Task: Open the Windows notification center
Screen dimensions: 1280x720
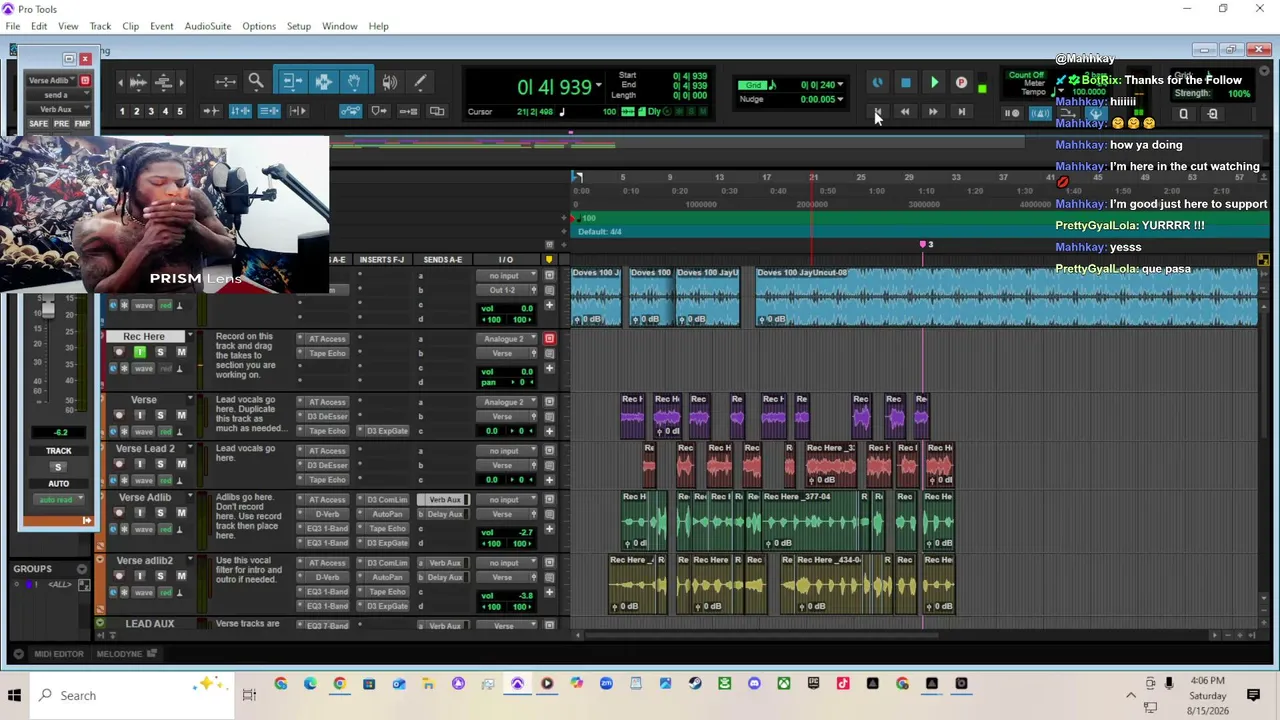Action: (1253, 695)
